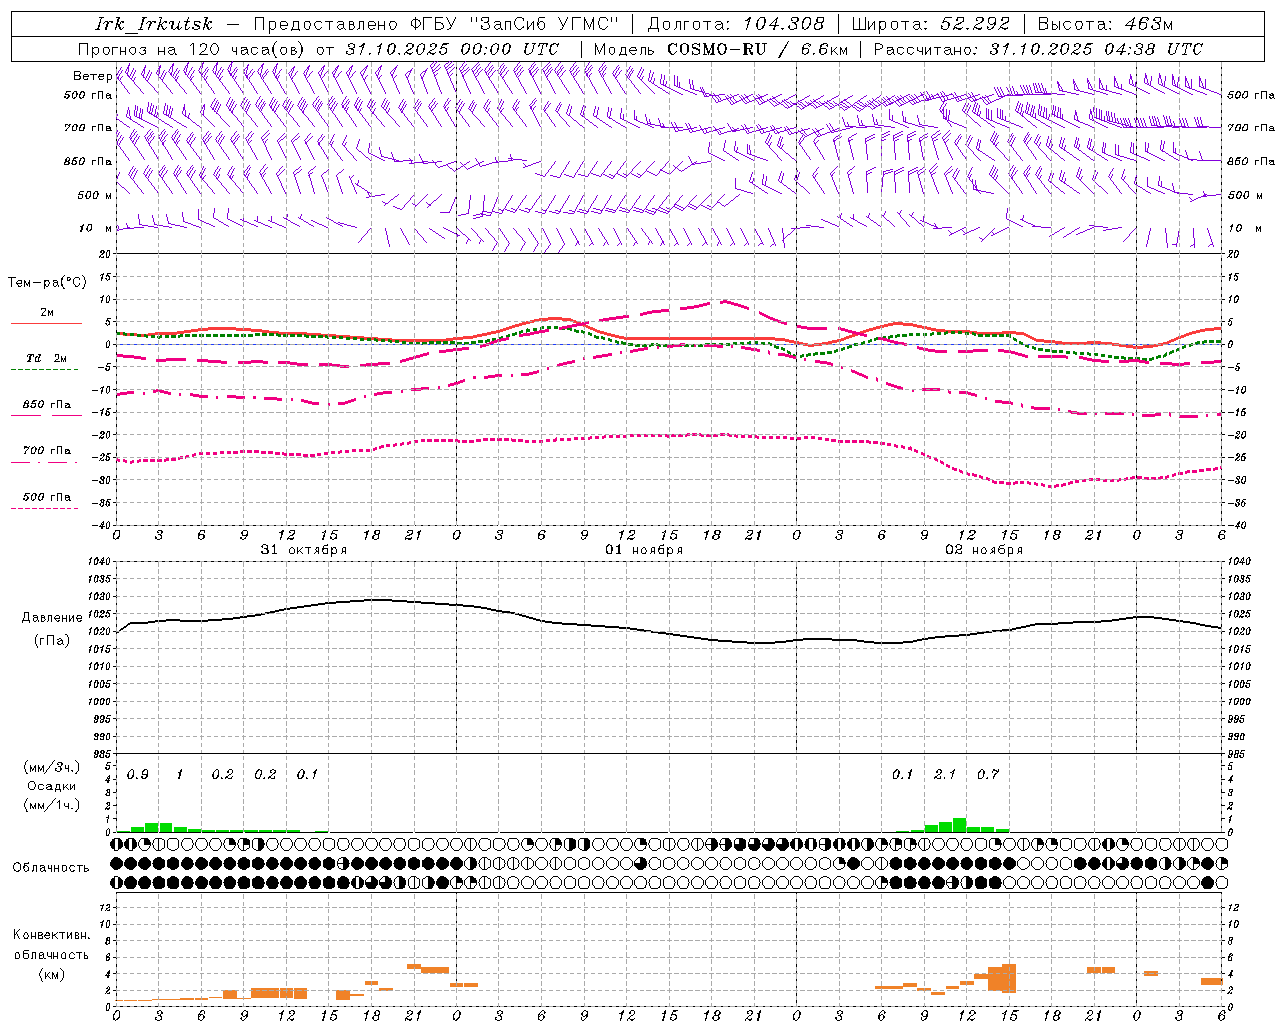The width and height of the screenshot is (1280, 1024).
Task: Click the 'Давление' pressure panel label
Action: tap(51, 618)
